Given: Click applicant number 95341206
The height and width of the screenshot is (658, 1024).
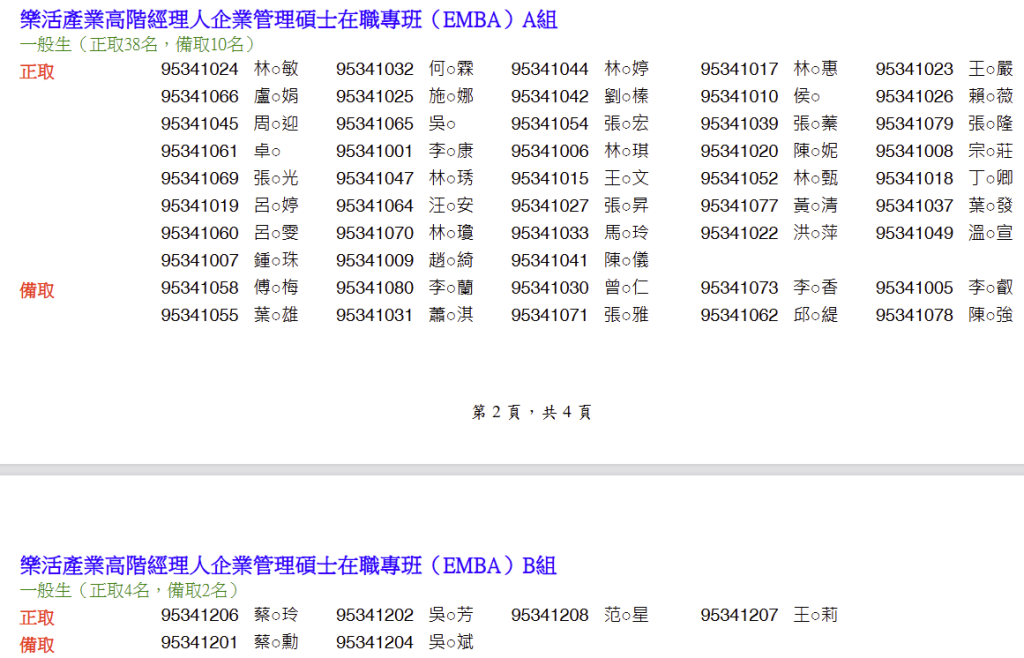Looking at the screenshot, I should click(x=200, y=615).
